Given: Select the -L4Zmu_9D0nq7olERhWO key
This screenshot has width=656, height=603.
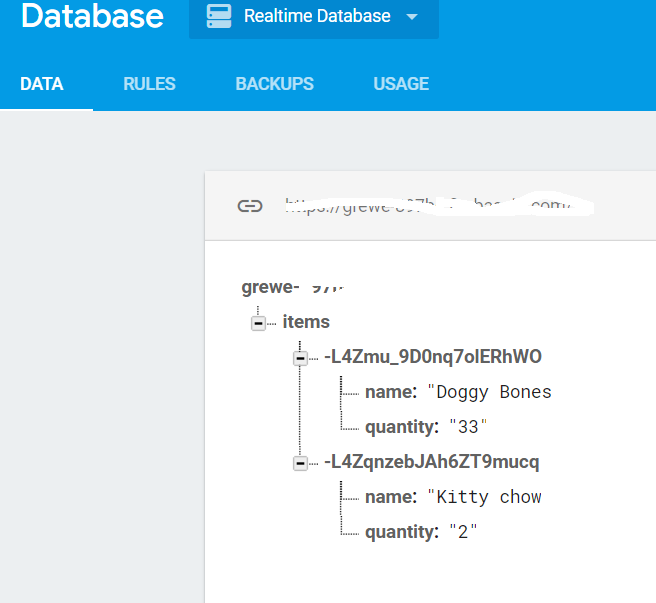Looking at the screenshot, I should coord(432,357).
